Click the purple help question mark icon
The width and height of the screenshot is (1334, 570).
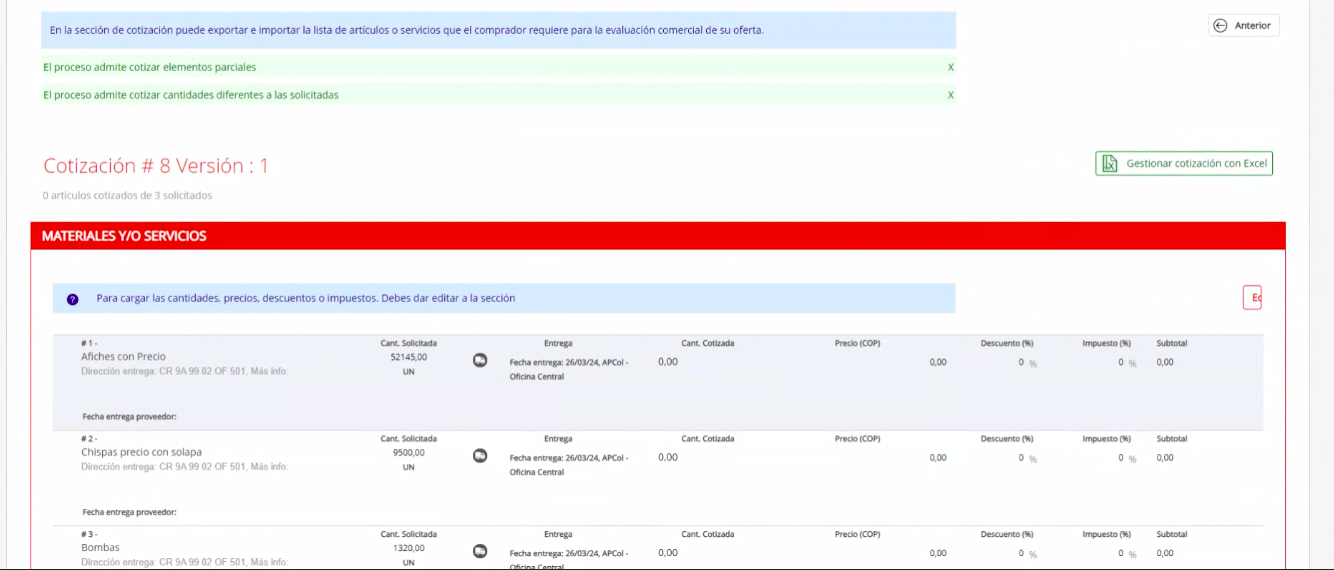(x=73, y=299)
